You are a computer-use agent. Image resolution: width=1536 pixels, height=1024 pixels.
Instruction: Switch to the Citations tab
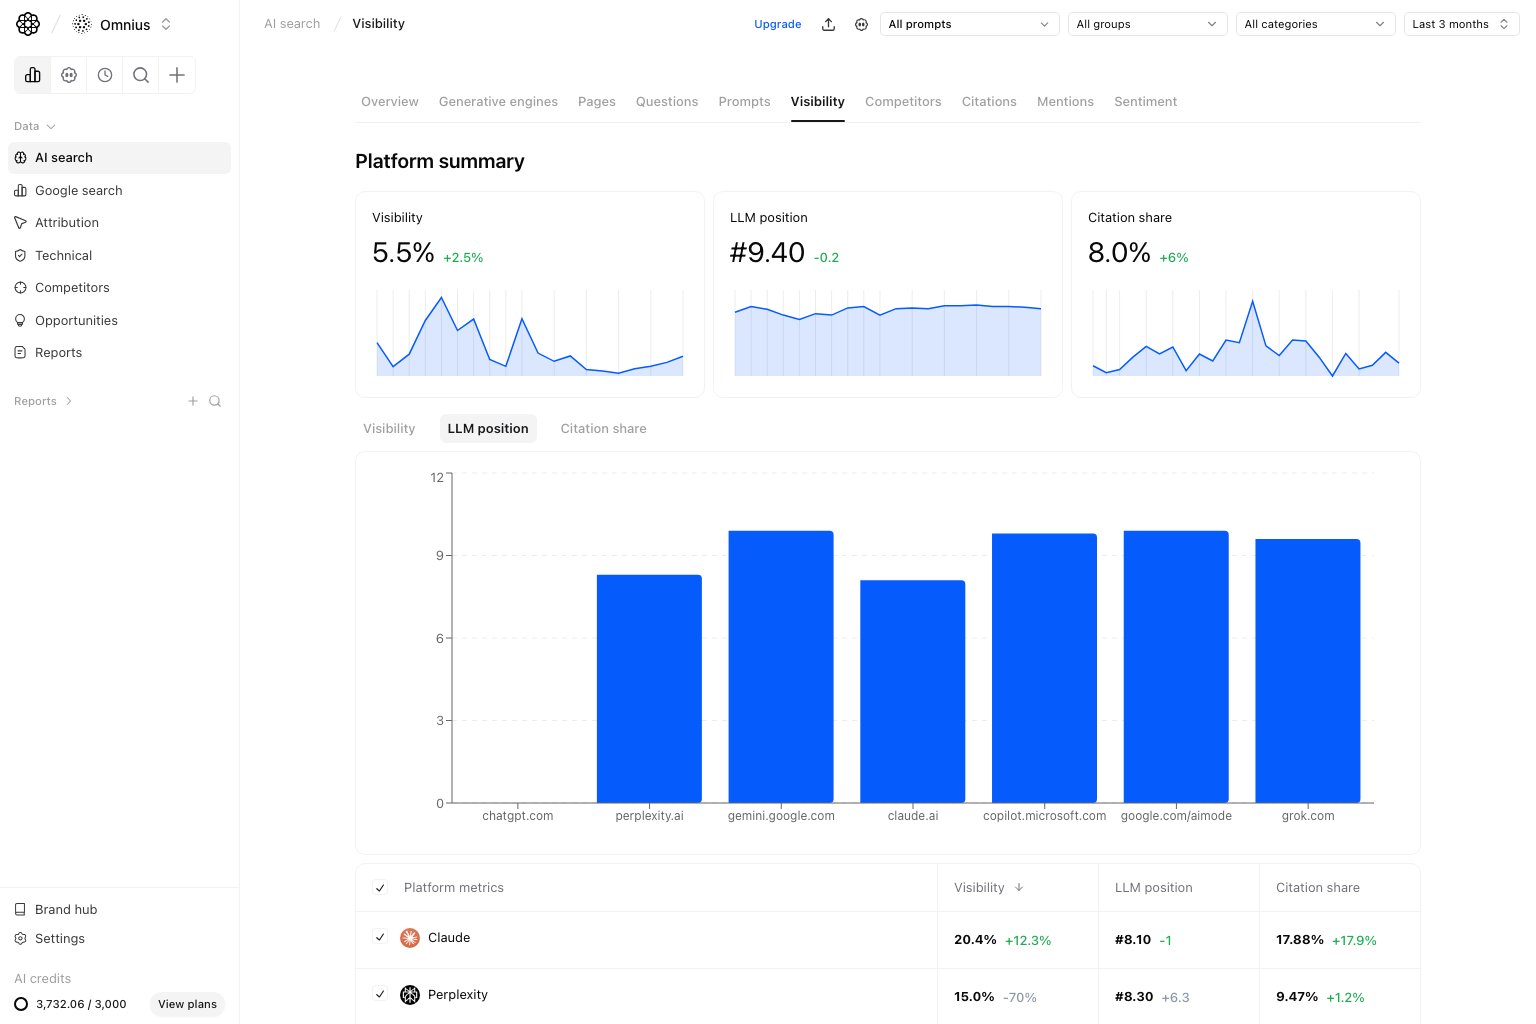point(989,102)
